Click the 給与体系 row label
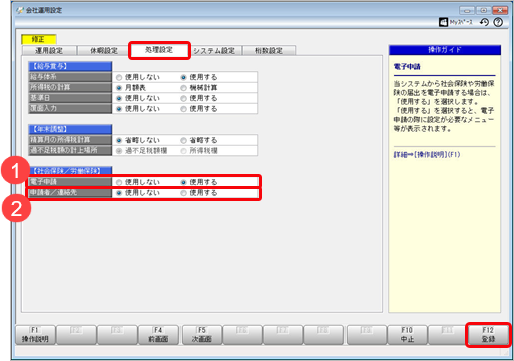 pyautogui.click(x=70, y=77)
